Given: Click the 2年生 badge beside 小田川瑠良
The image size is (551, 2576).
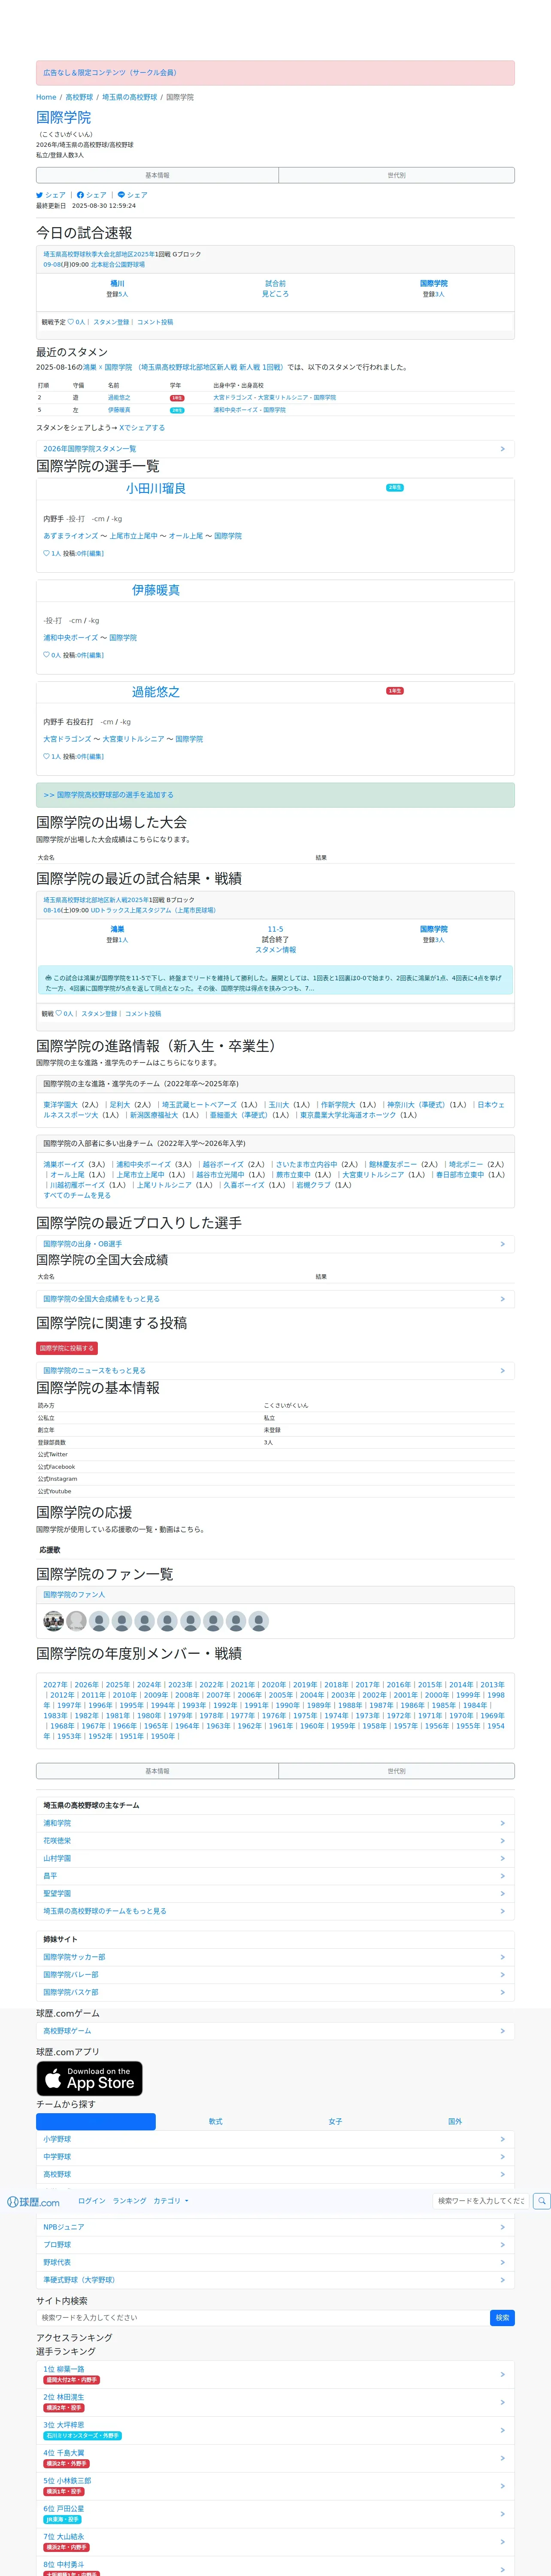Looking at the screenshot, I should 395,488.
